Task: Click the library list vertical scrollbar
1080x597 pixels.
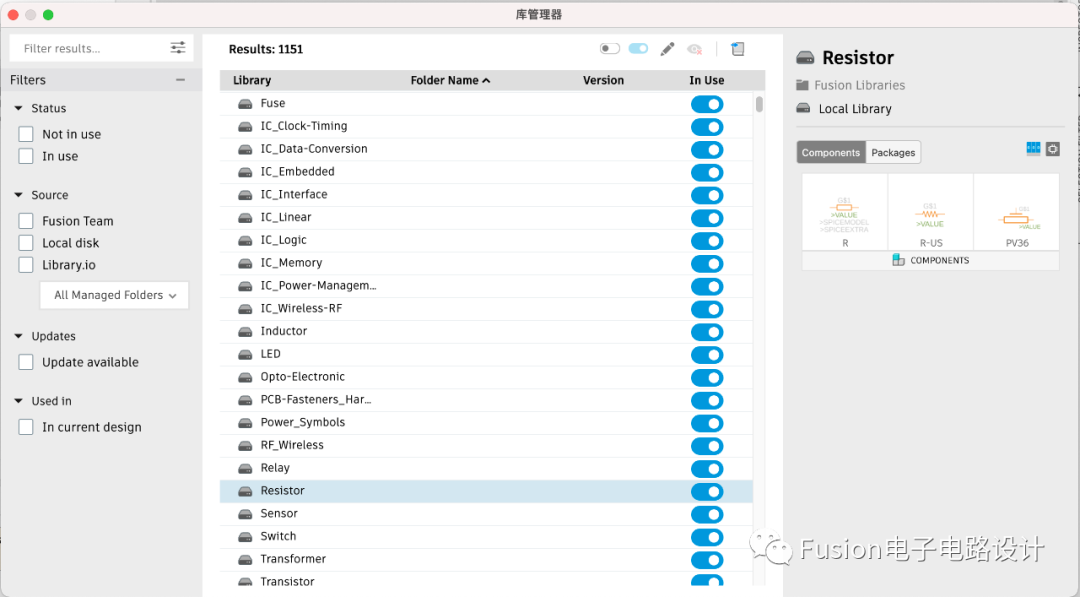Action: pos(759,104)
